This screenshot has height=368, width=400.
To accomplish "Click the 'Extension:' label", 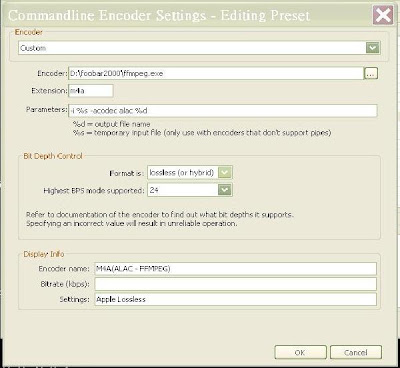I will point(49,91).
